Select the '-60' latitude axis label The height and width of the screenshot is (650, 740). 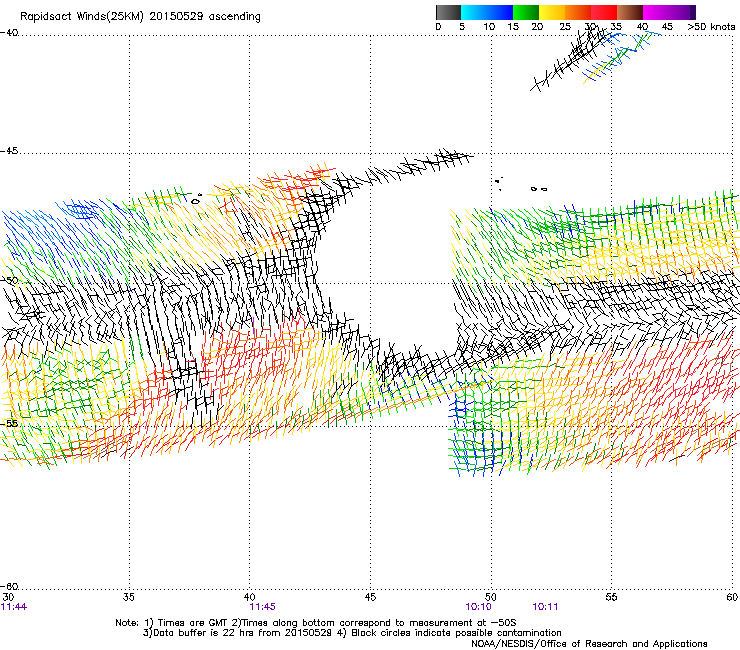(9, 587)
